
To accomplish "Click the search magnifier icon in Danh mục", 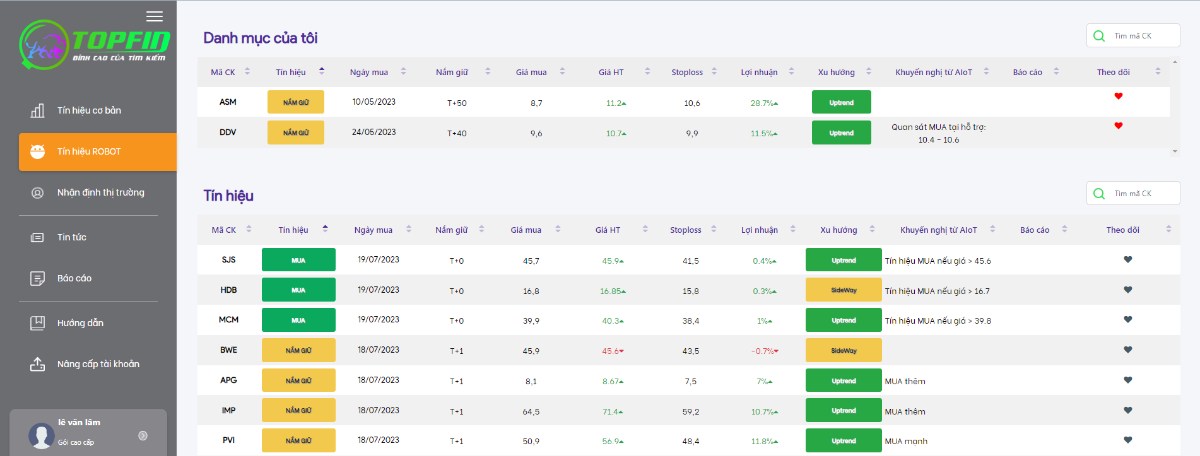I will pos(1099,35).
